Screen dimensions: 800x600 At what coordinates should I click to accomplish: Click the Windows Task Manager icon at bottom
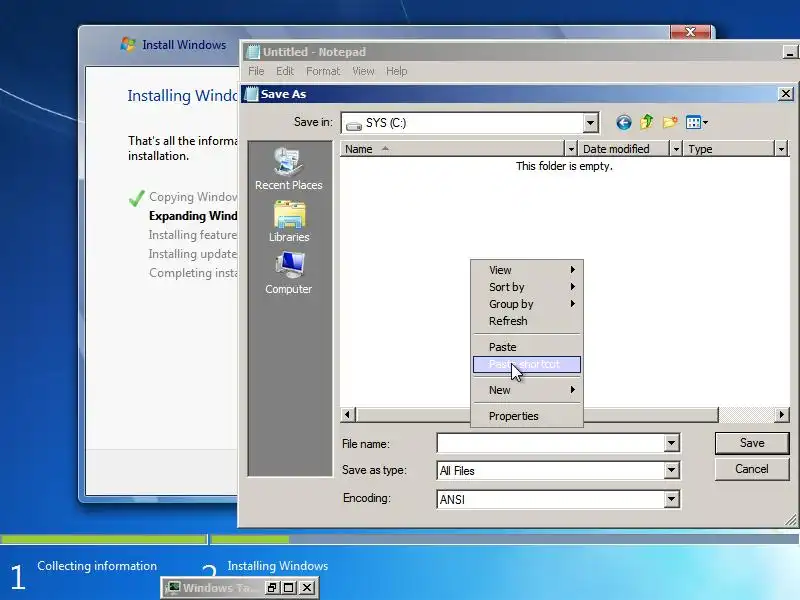click(174, 588)
